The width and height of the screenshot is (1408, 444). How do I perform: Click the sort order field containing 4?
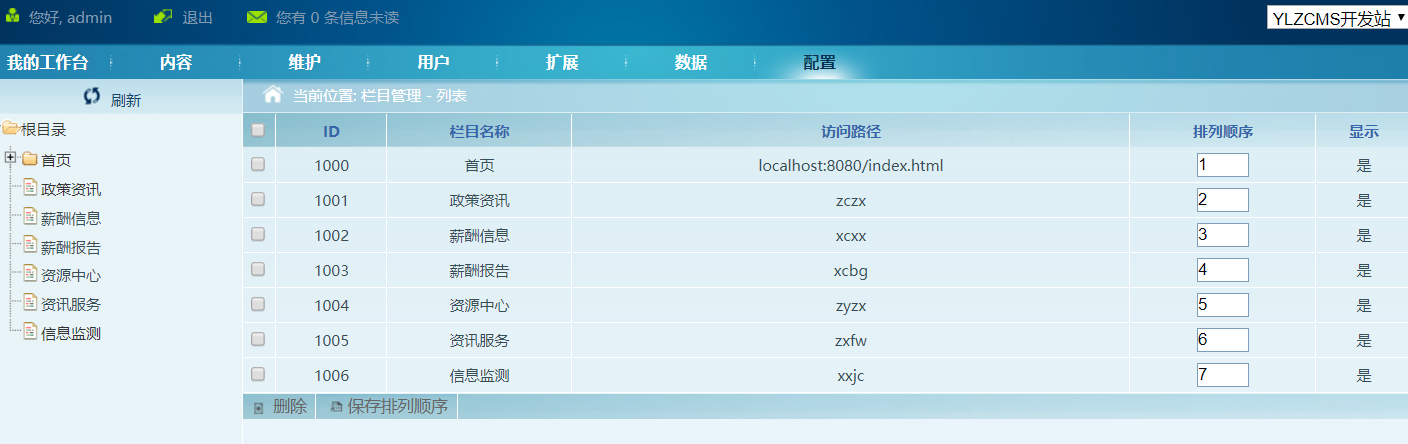tap(1223, 270)
